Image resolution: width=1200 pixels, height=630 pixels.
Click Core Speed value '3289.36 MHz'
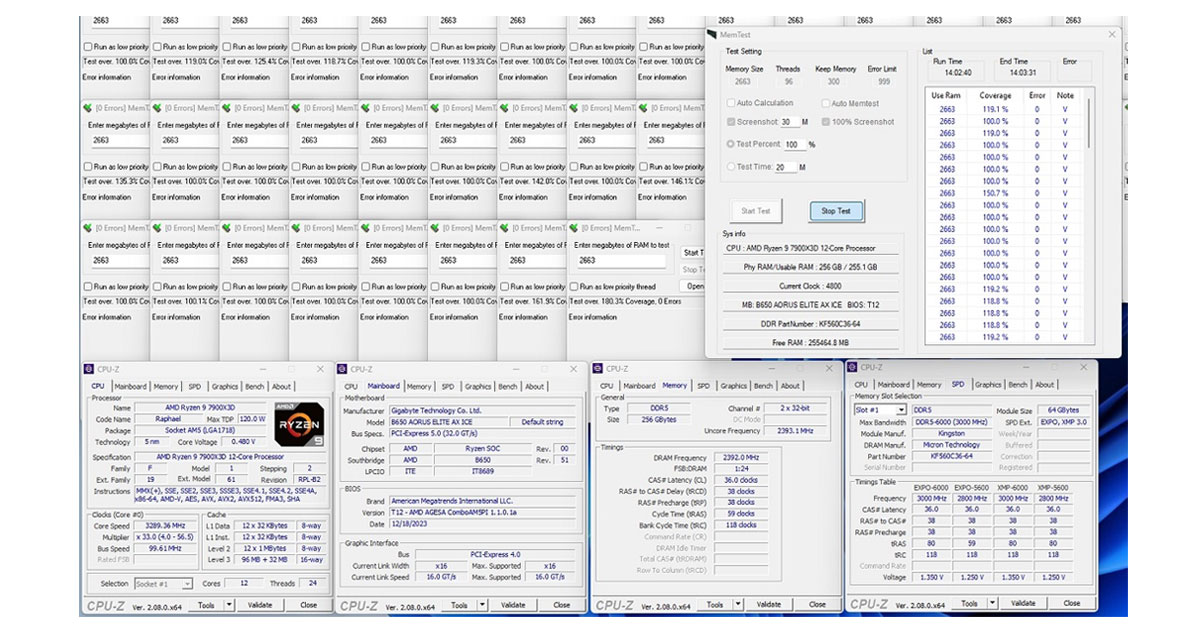[x=165, y=525]
